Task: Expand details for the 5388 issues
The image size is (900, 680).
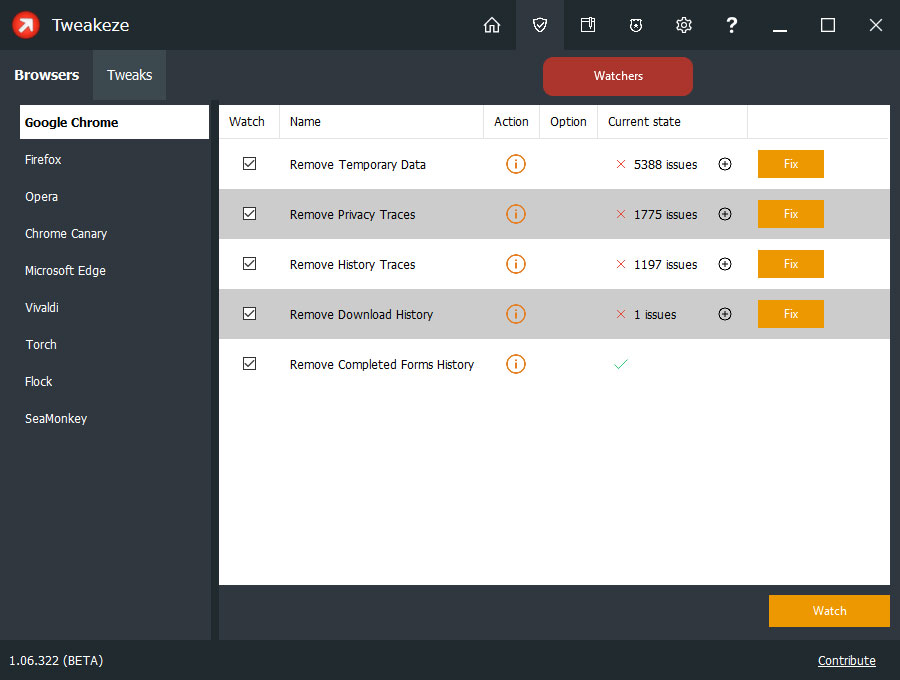Action: point(724,163)
